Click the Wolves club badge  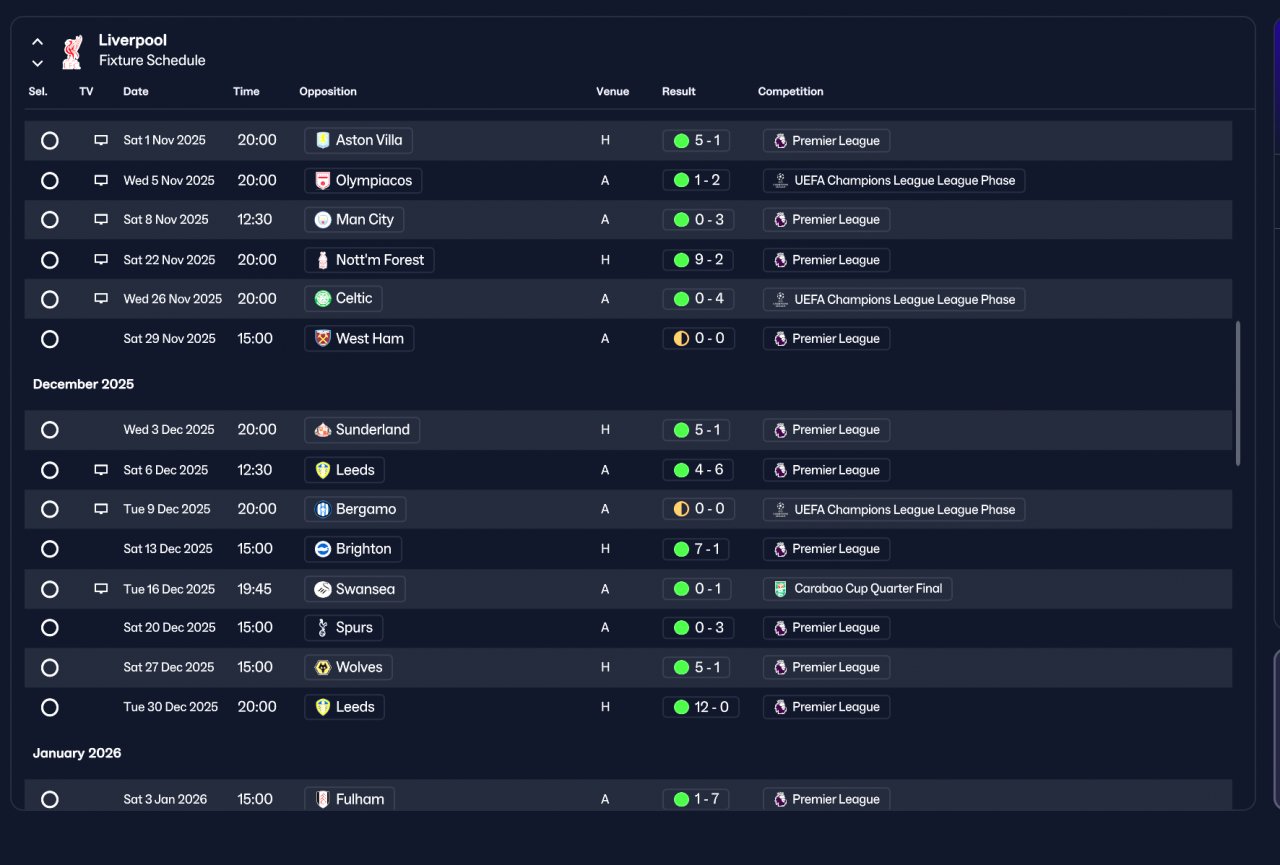[322, 668]
